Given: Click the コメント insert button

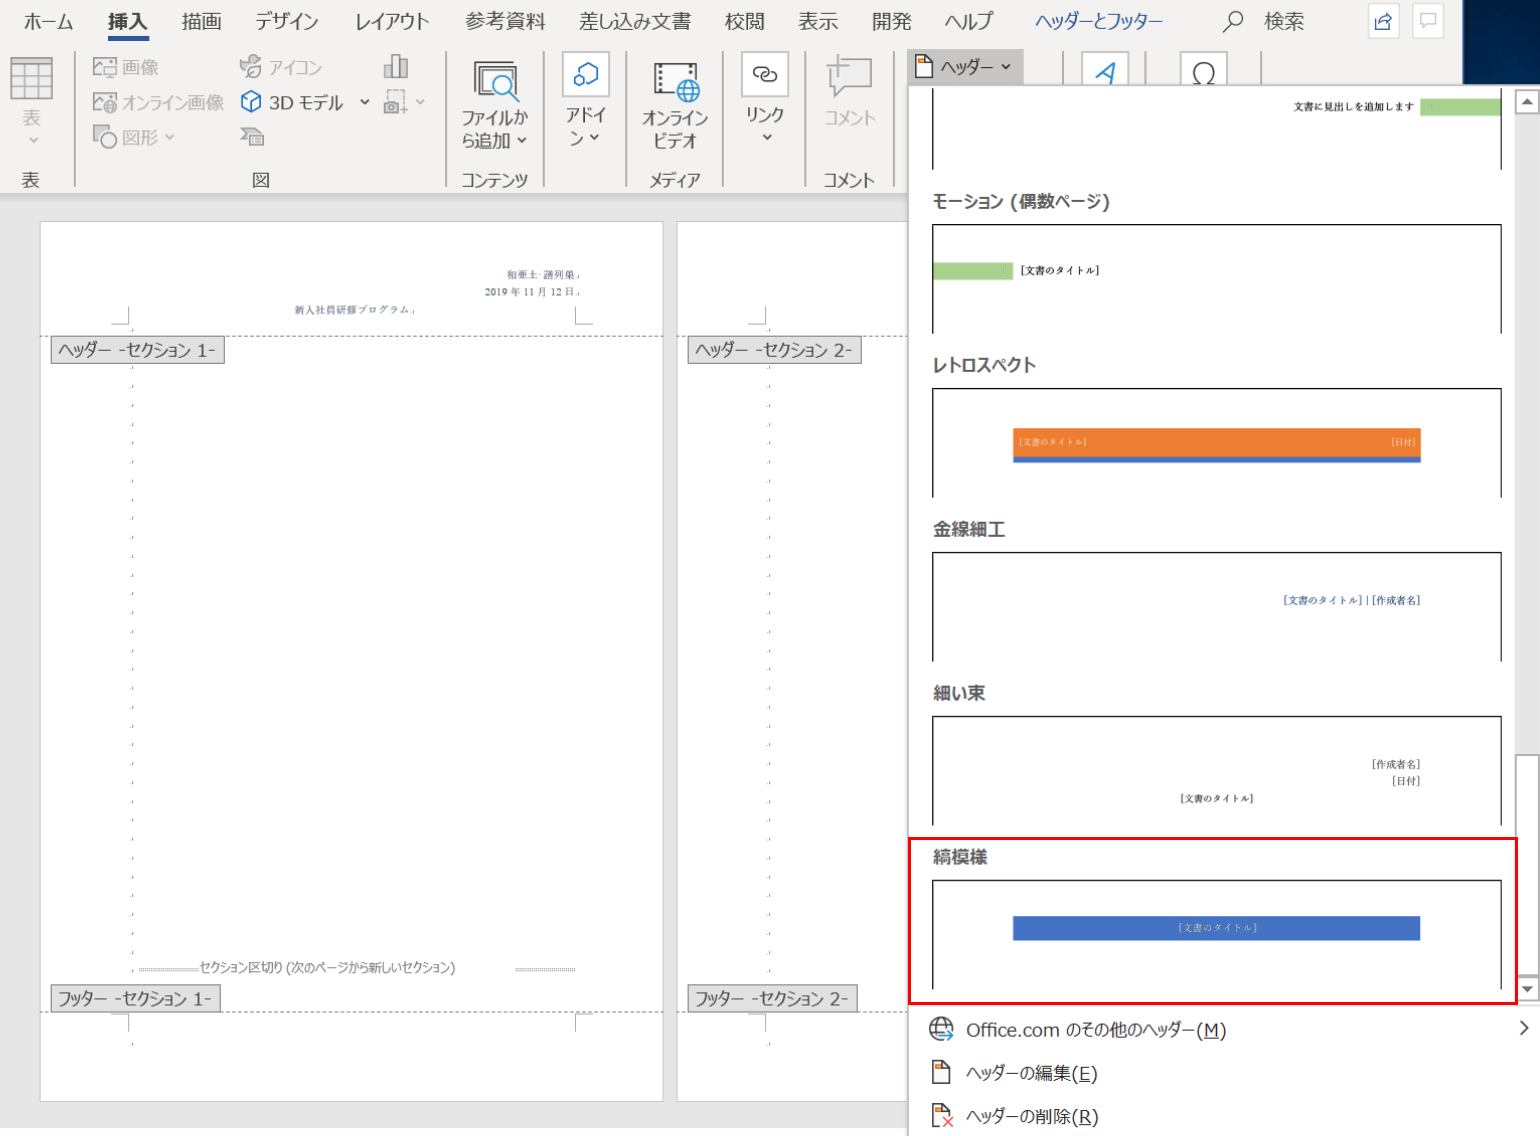Looking at the screenshot, I should click(x=849, y=92).
